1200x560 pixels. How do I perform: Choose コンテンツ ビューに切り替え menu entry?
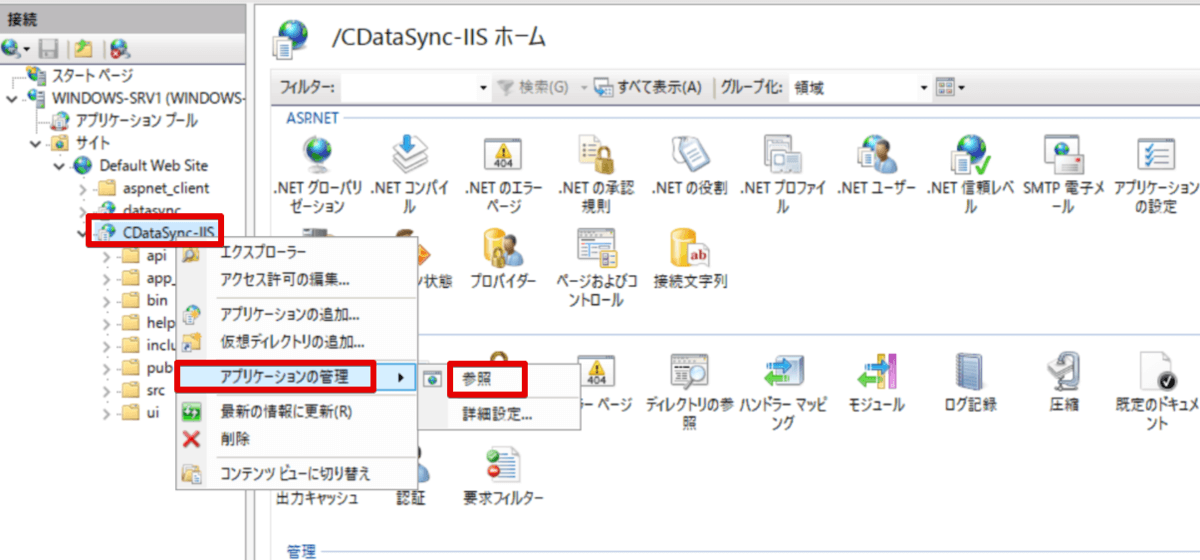tap(295, 474)
